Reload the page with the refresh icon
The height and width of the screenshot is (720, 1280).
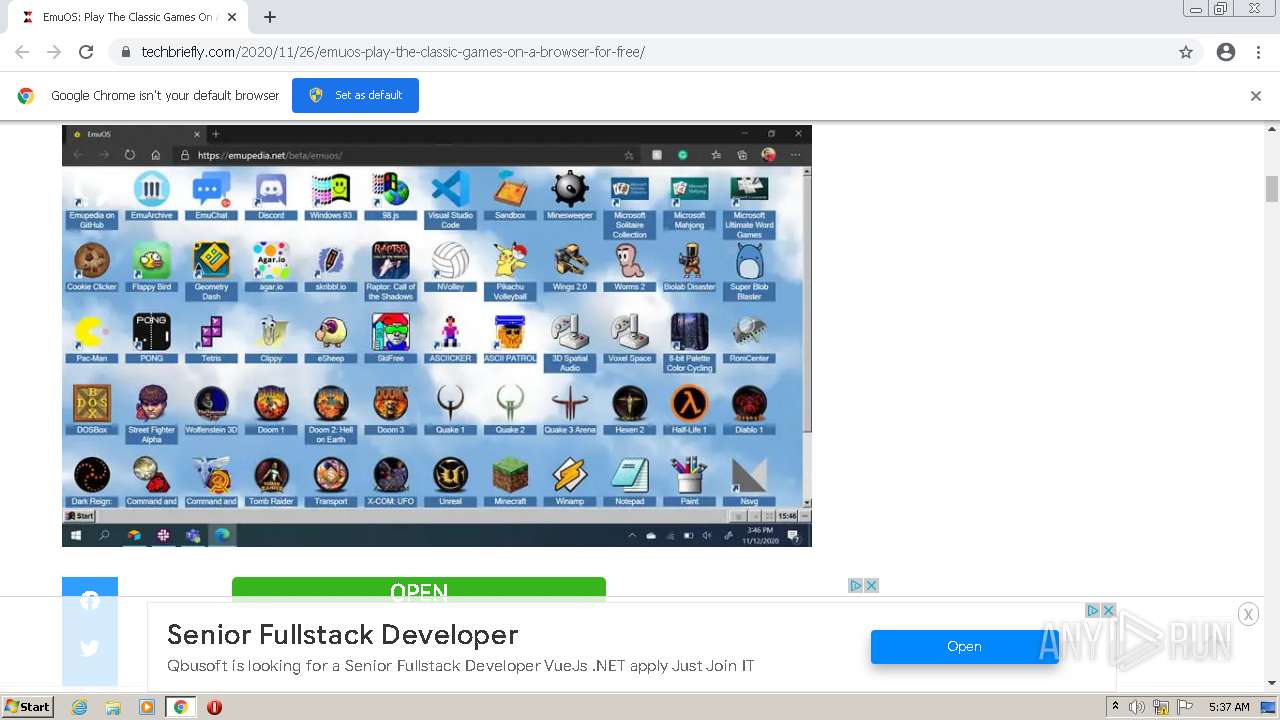86,52
